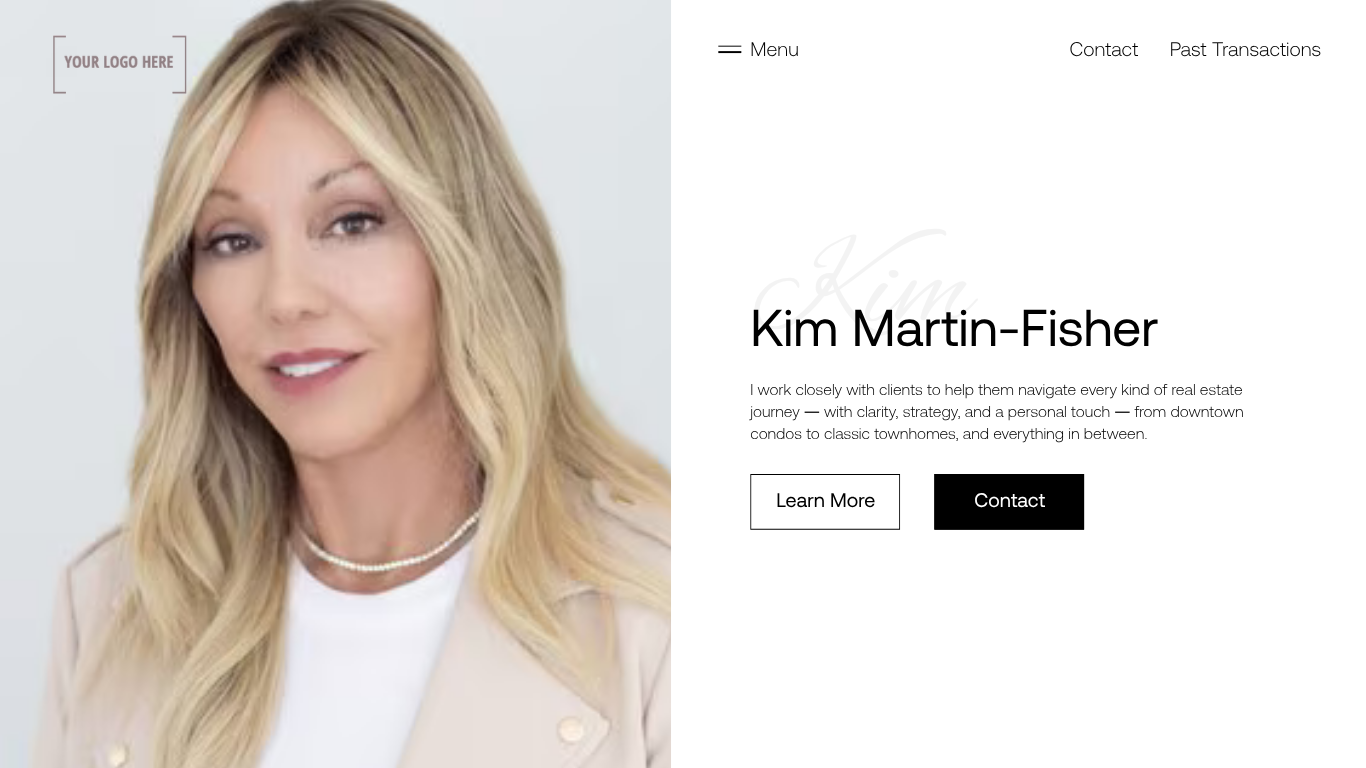Select the Menu label in the header
This screenshot has width=1366, height=768.
(x=774, y=49)
